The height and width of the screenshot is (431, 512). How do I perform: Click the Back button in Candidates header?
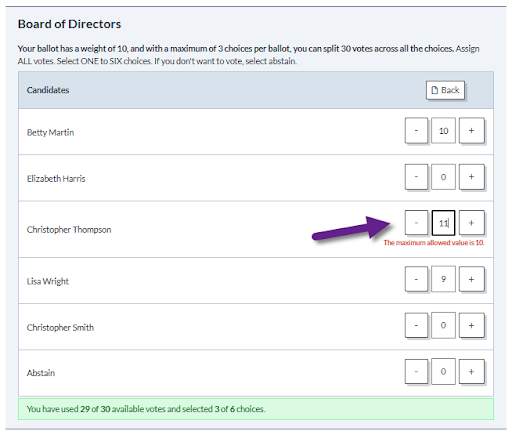[x=445, y=90]
